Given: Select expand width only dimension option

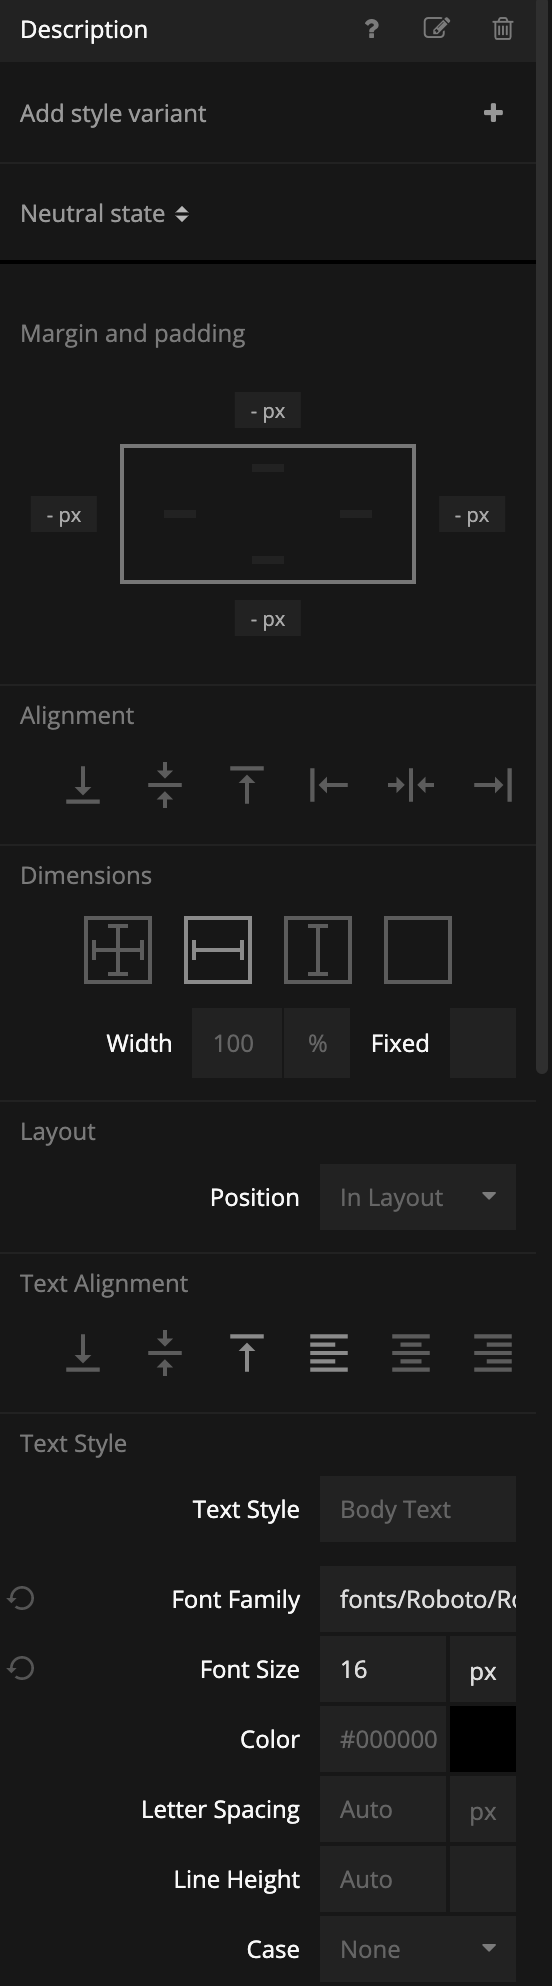Looking at the screenshot, I should (218, 950).
